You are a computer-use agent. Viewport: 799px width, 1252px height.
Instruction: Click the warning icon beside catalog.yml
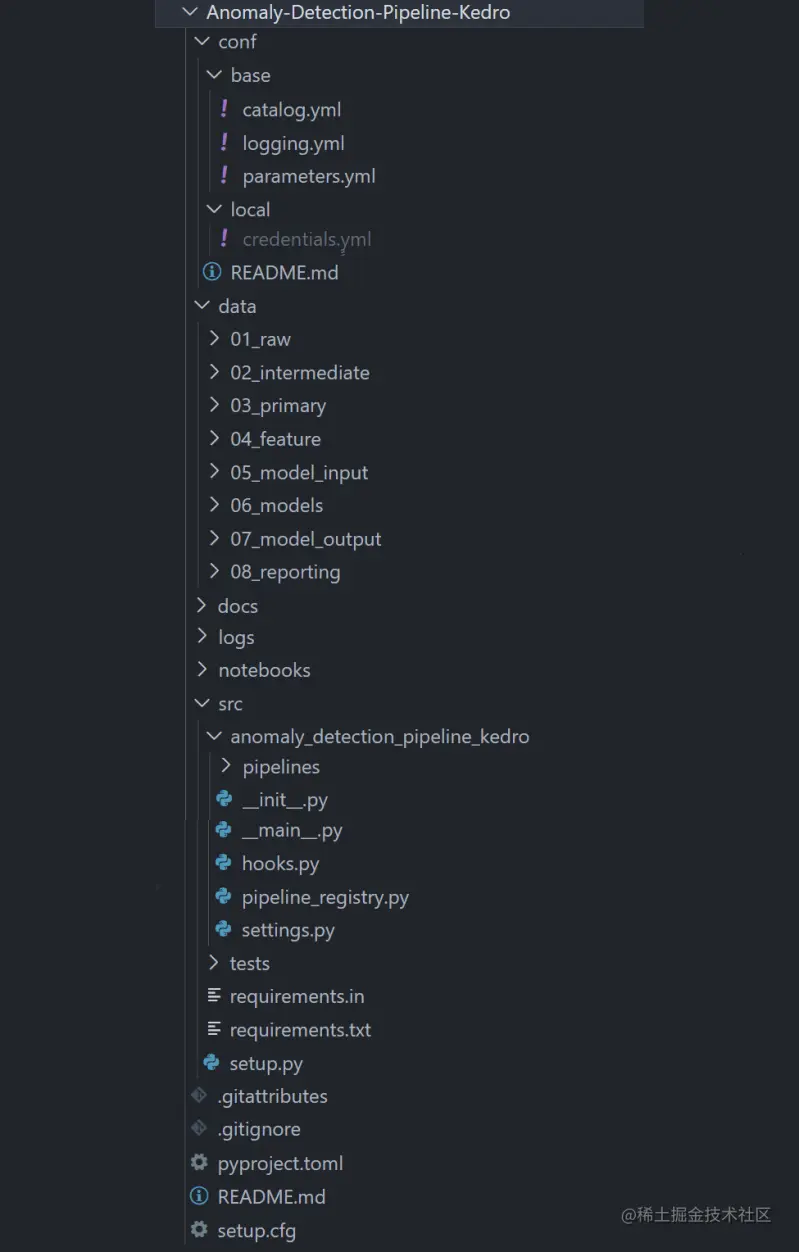point(224,109)
